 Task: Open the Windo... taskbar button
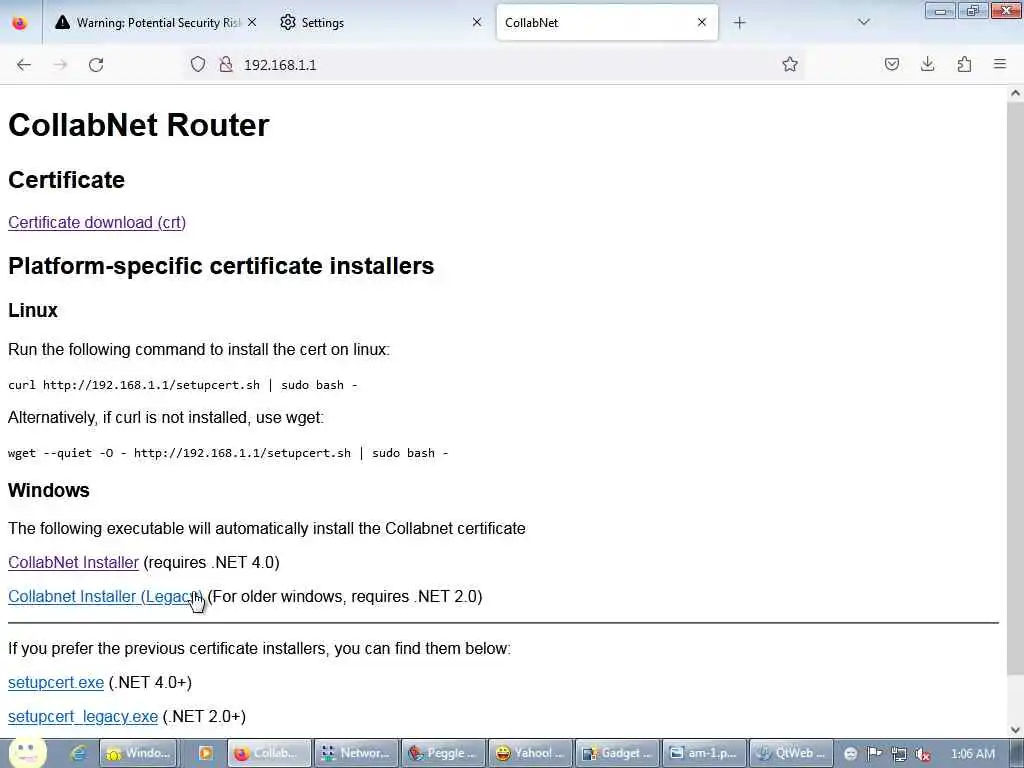(x=137, y=754)
